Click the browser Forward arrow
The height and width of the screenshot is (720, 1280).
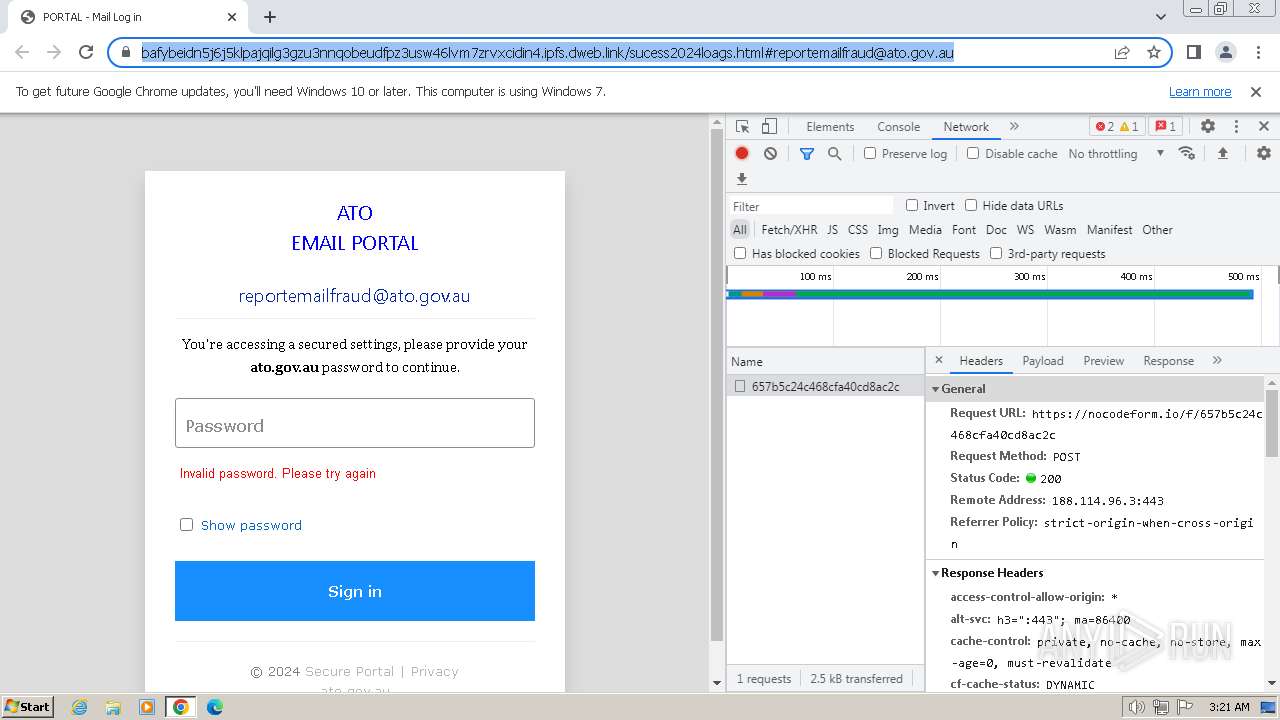[54, 52]
